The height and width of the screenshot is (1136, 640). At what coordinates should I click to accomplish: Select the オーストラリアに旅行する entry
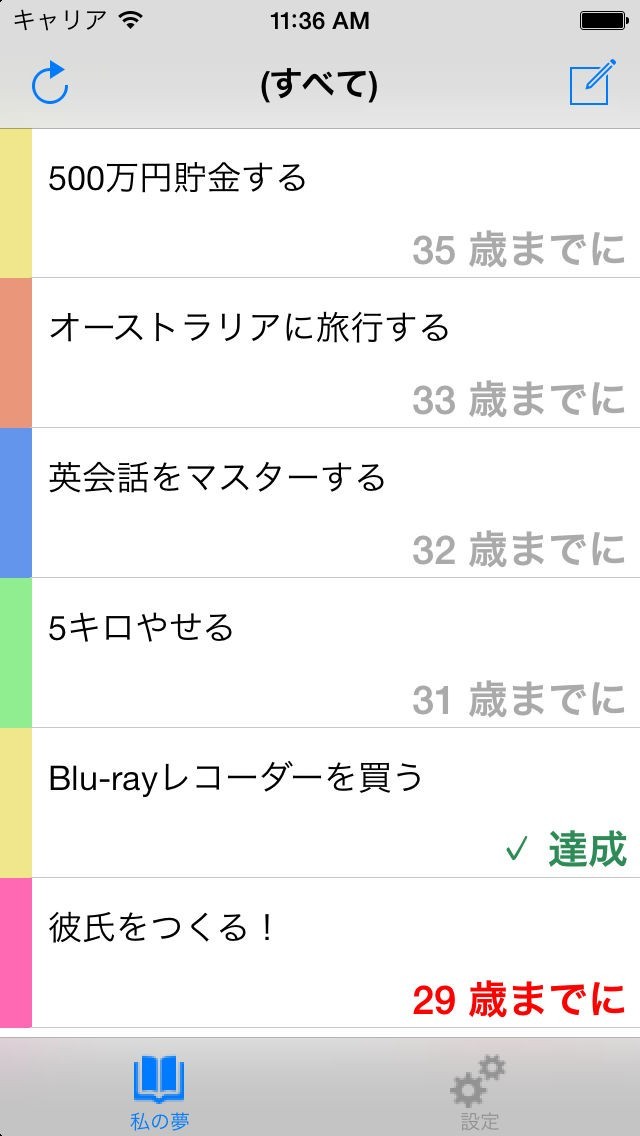(250, 328)
